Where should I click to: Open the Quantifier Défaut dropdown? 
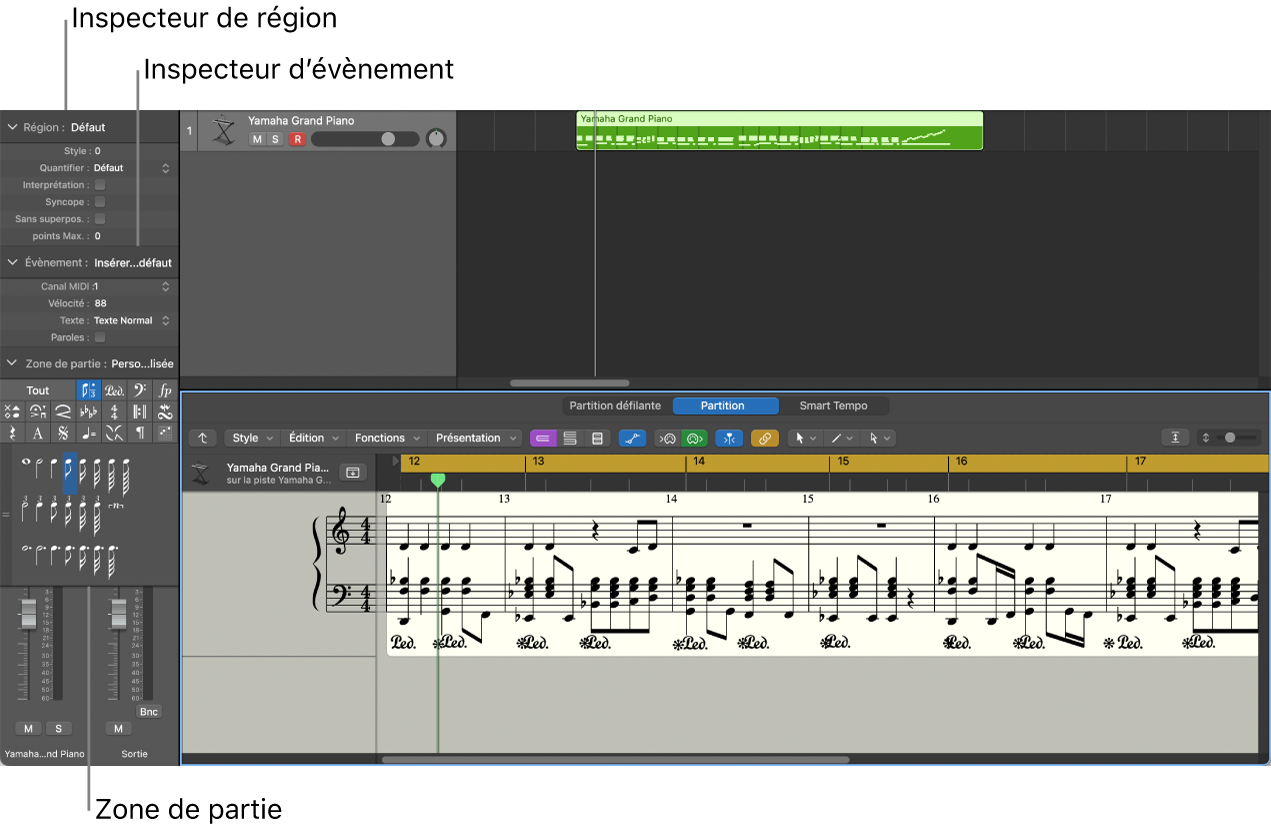coord(132,168)
